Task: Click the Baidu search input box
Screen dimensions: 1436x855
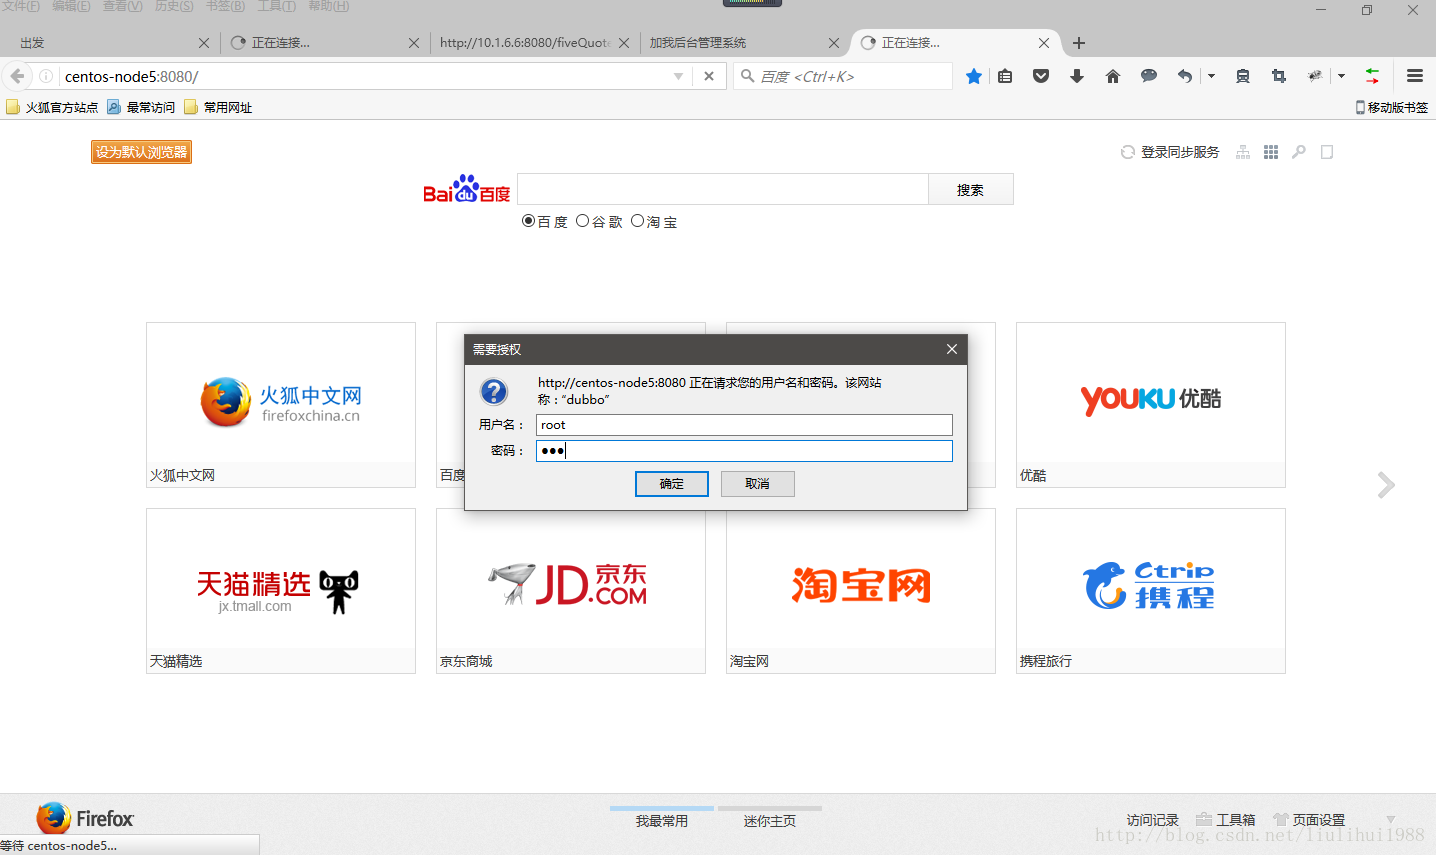Action: click(x=723, y=189)
